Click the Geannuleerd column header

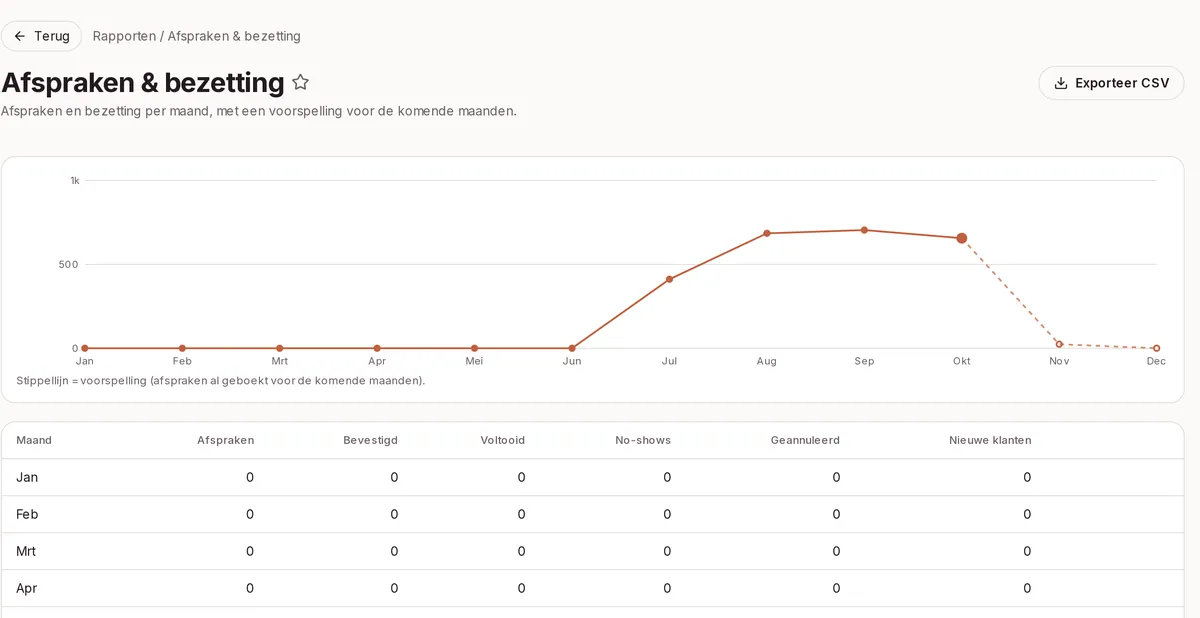tap(805, 440)
